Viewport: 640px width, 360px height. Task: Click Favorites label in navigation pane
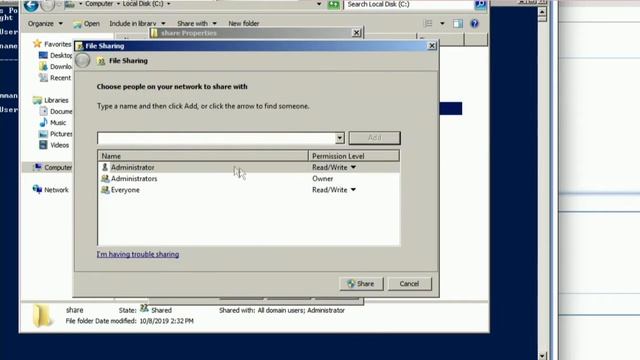pos(58,44)
